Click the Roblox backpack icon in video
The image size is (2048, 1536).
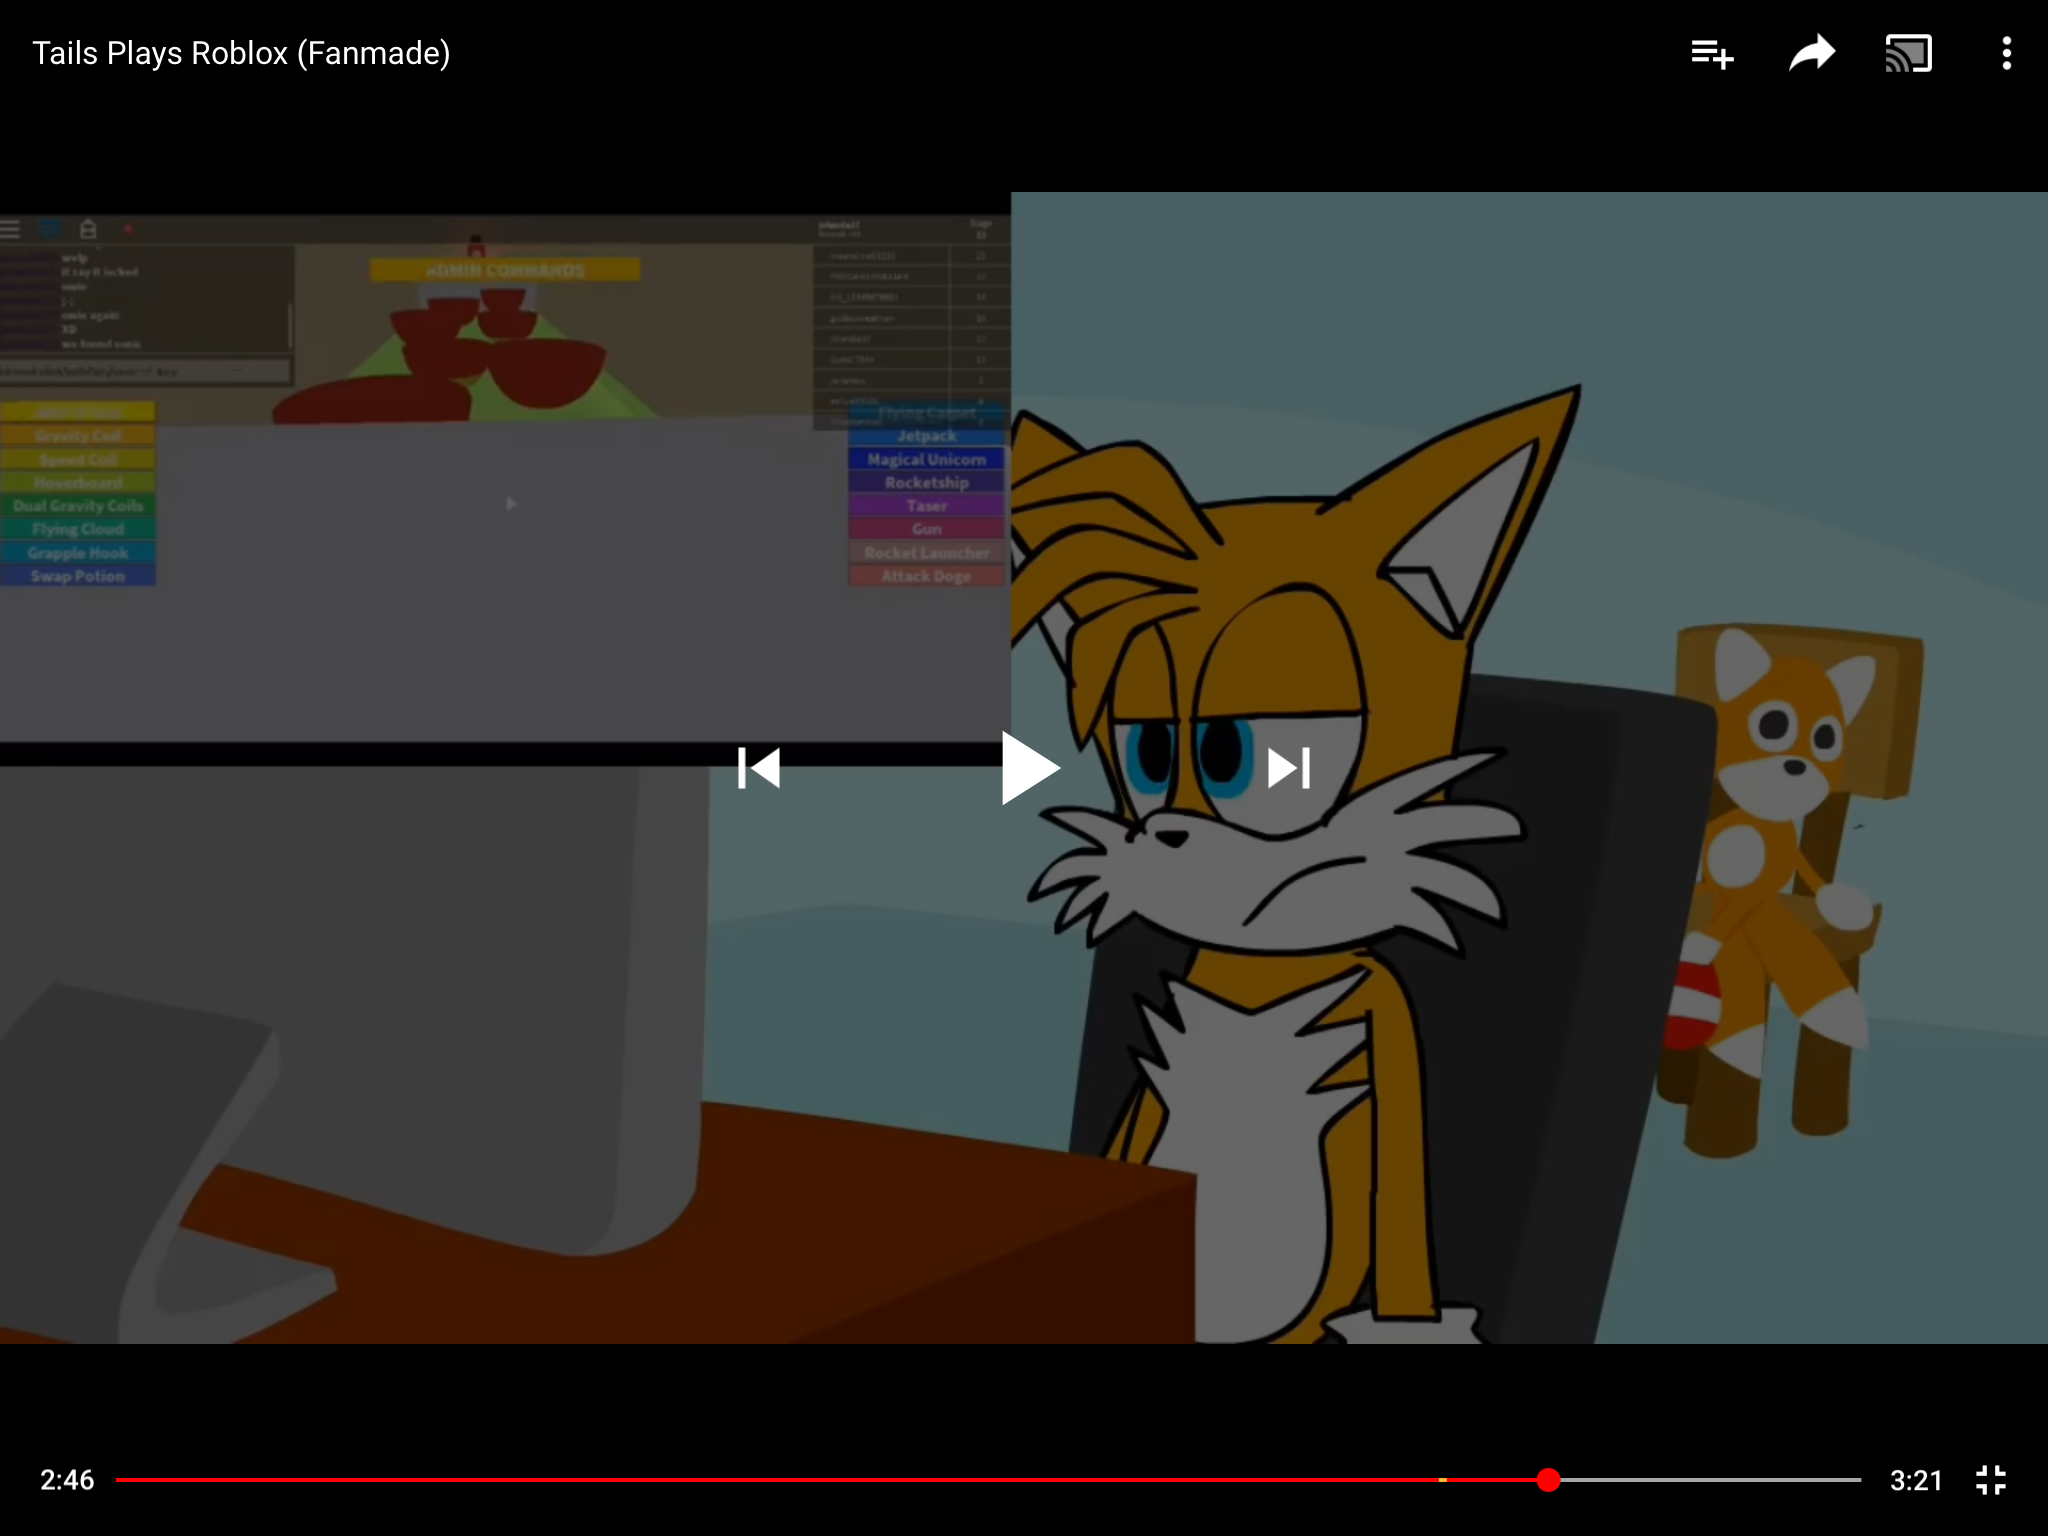[x=88, y=229]
